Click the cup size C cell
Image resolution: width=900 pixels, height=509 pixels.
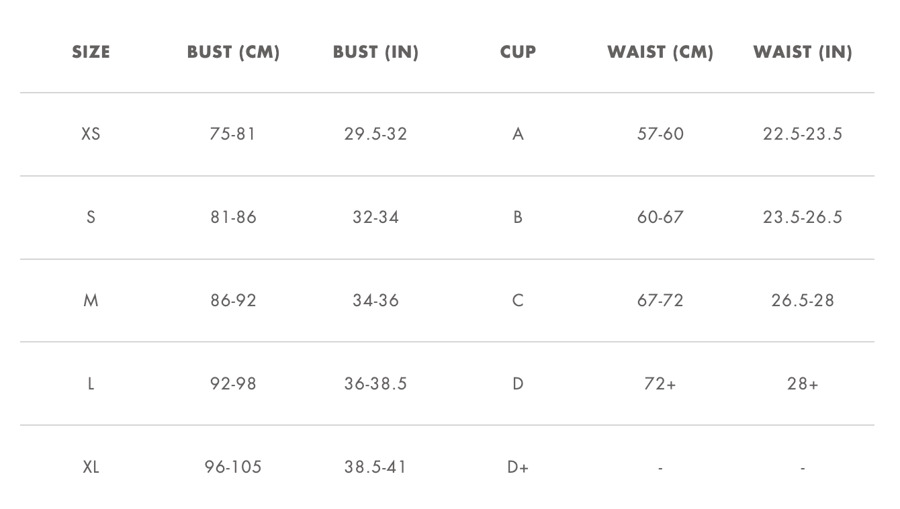[518, 300]
